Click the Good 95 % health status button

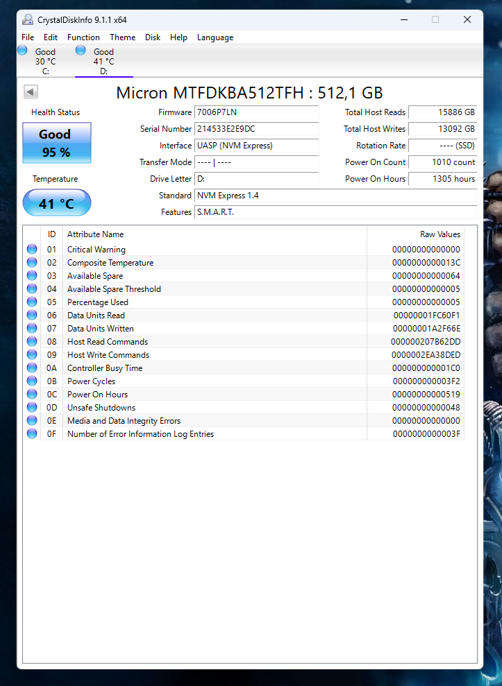(x=57, y=143)
